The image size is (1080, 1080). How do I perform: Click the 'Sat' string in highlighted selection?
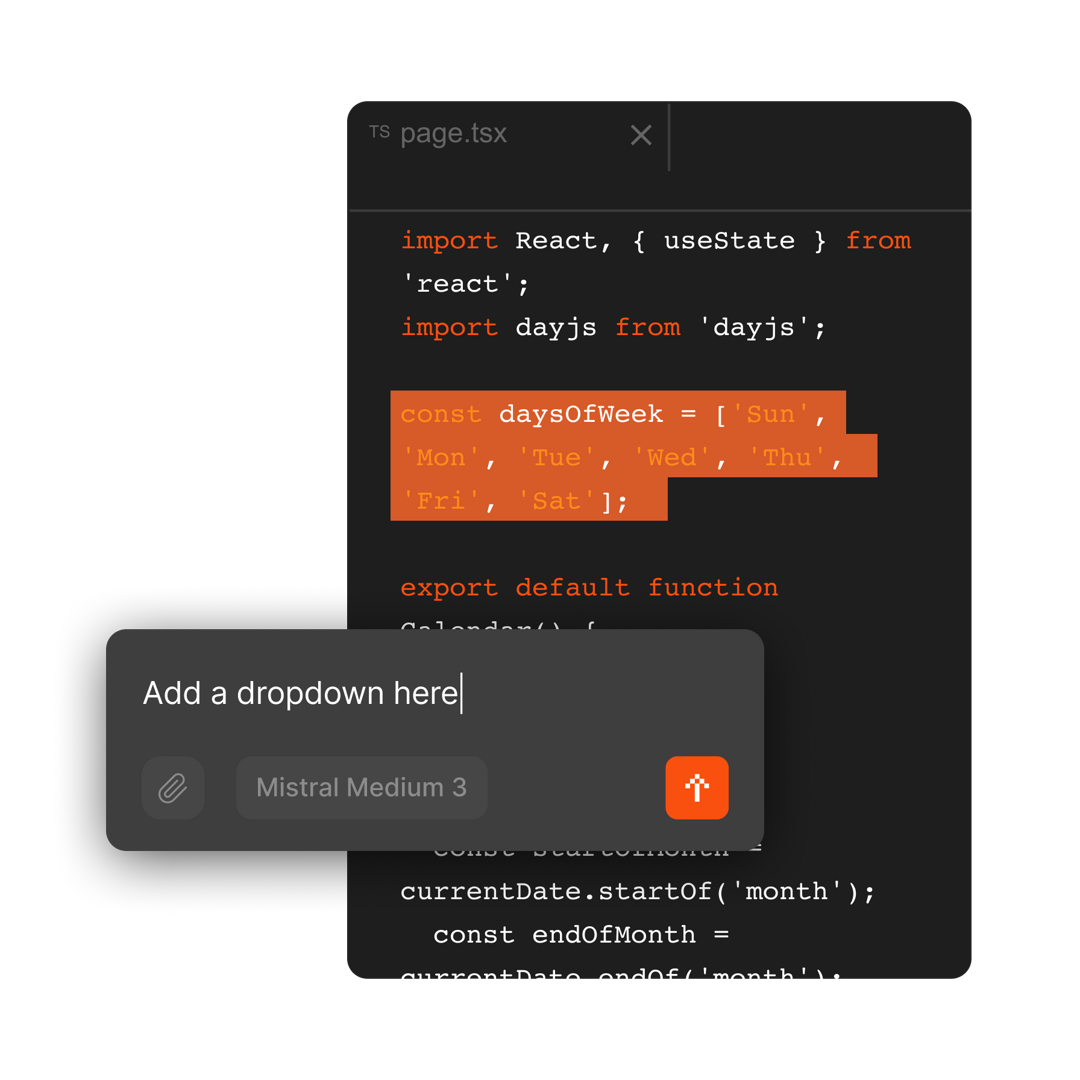[x=556, y=501]
